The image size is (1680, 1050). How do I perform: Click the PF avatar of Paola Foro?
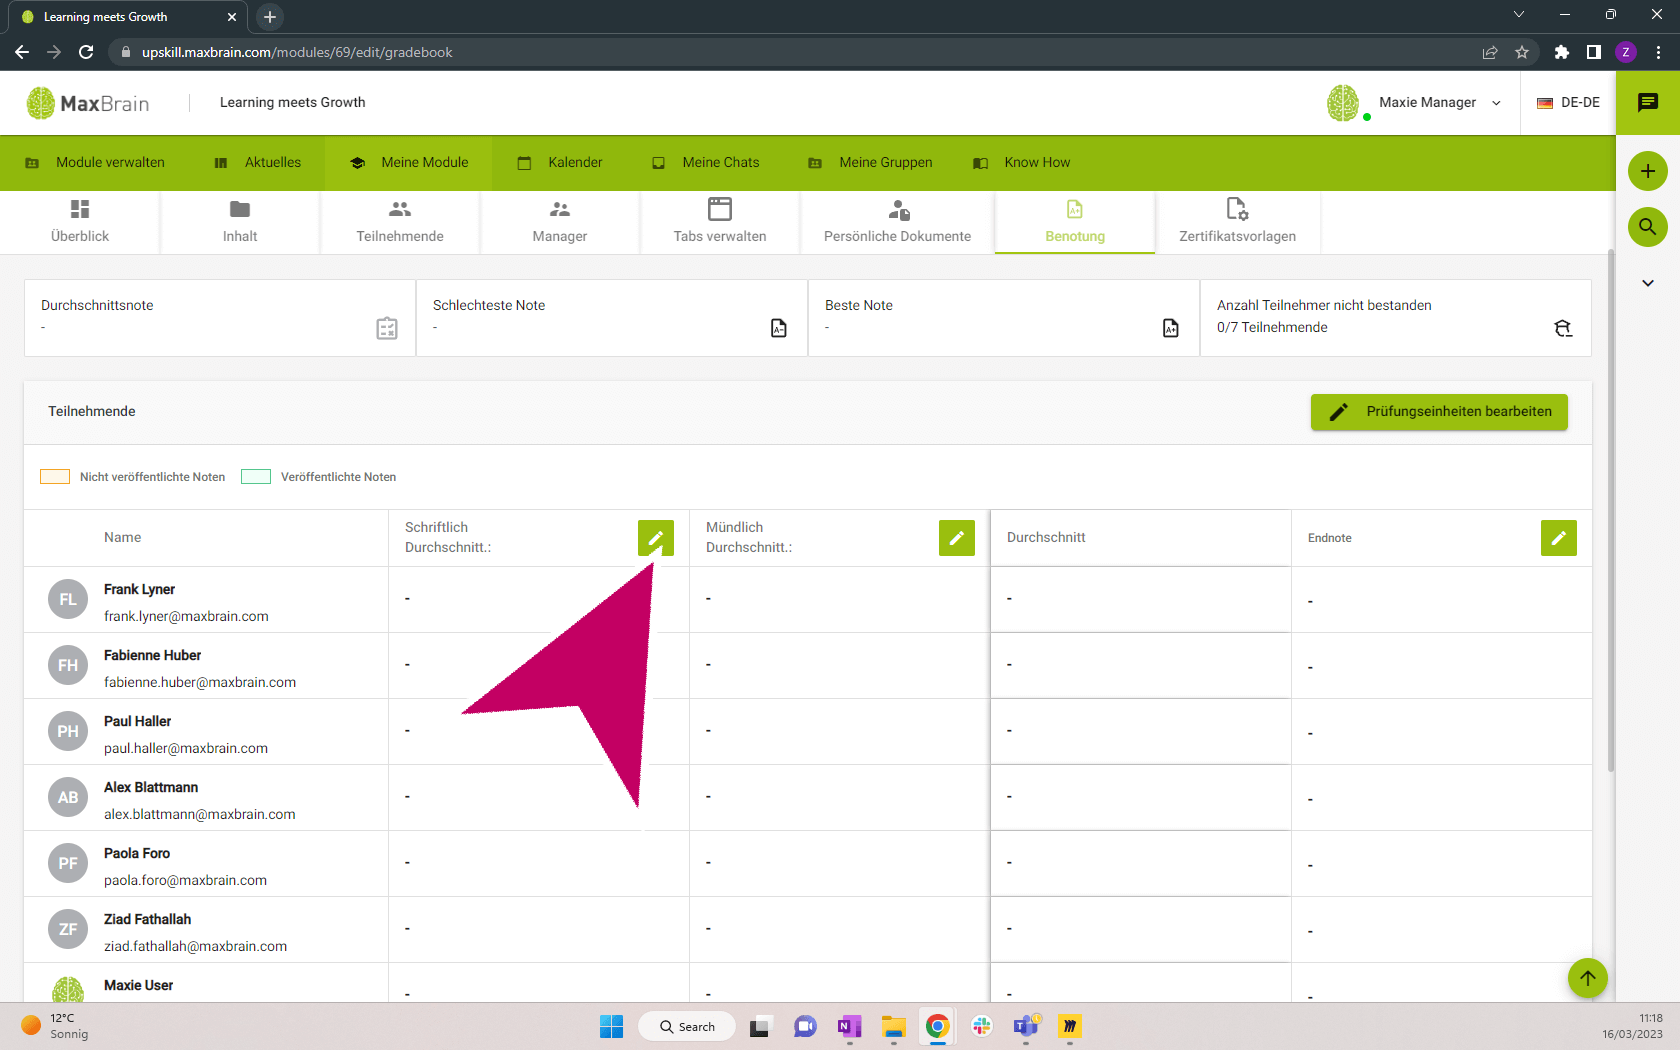click(68, 864)
